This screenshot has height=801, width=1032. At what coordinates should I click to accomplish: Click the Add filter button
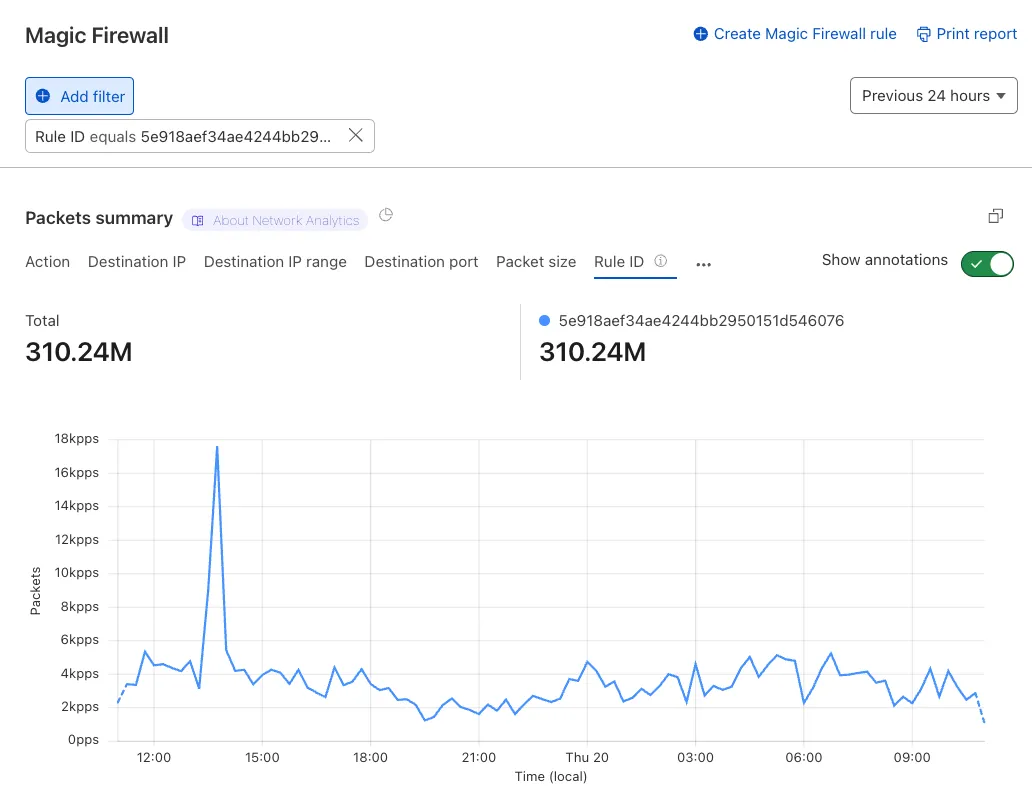click(80, 96)
